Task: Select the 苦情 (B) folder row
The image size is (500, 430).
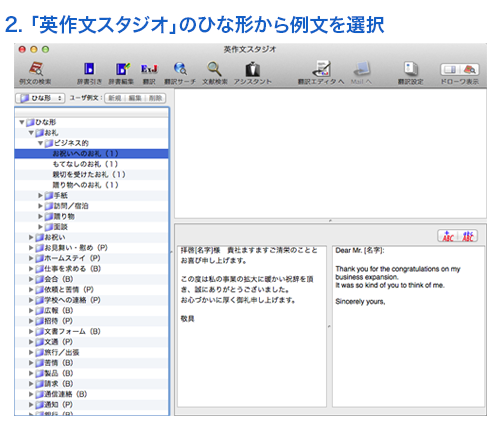Action: [92, 363]
